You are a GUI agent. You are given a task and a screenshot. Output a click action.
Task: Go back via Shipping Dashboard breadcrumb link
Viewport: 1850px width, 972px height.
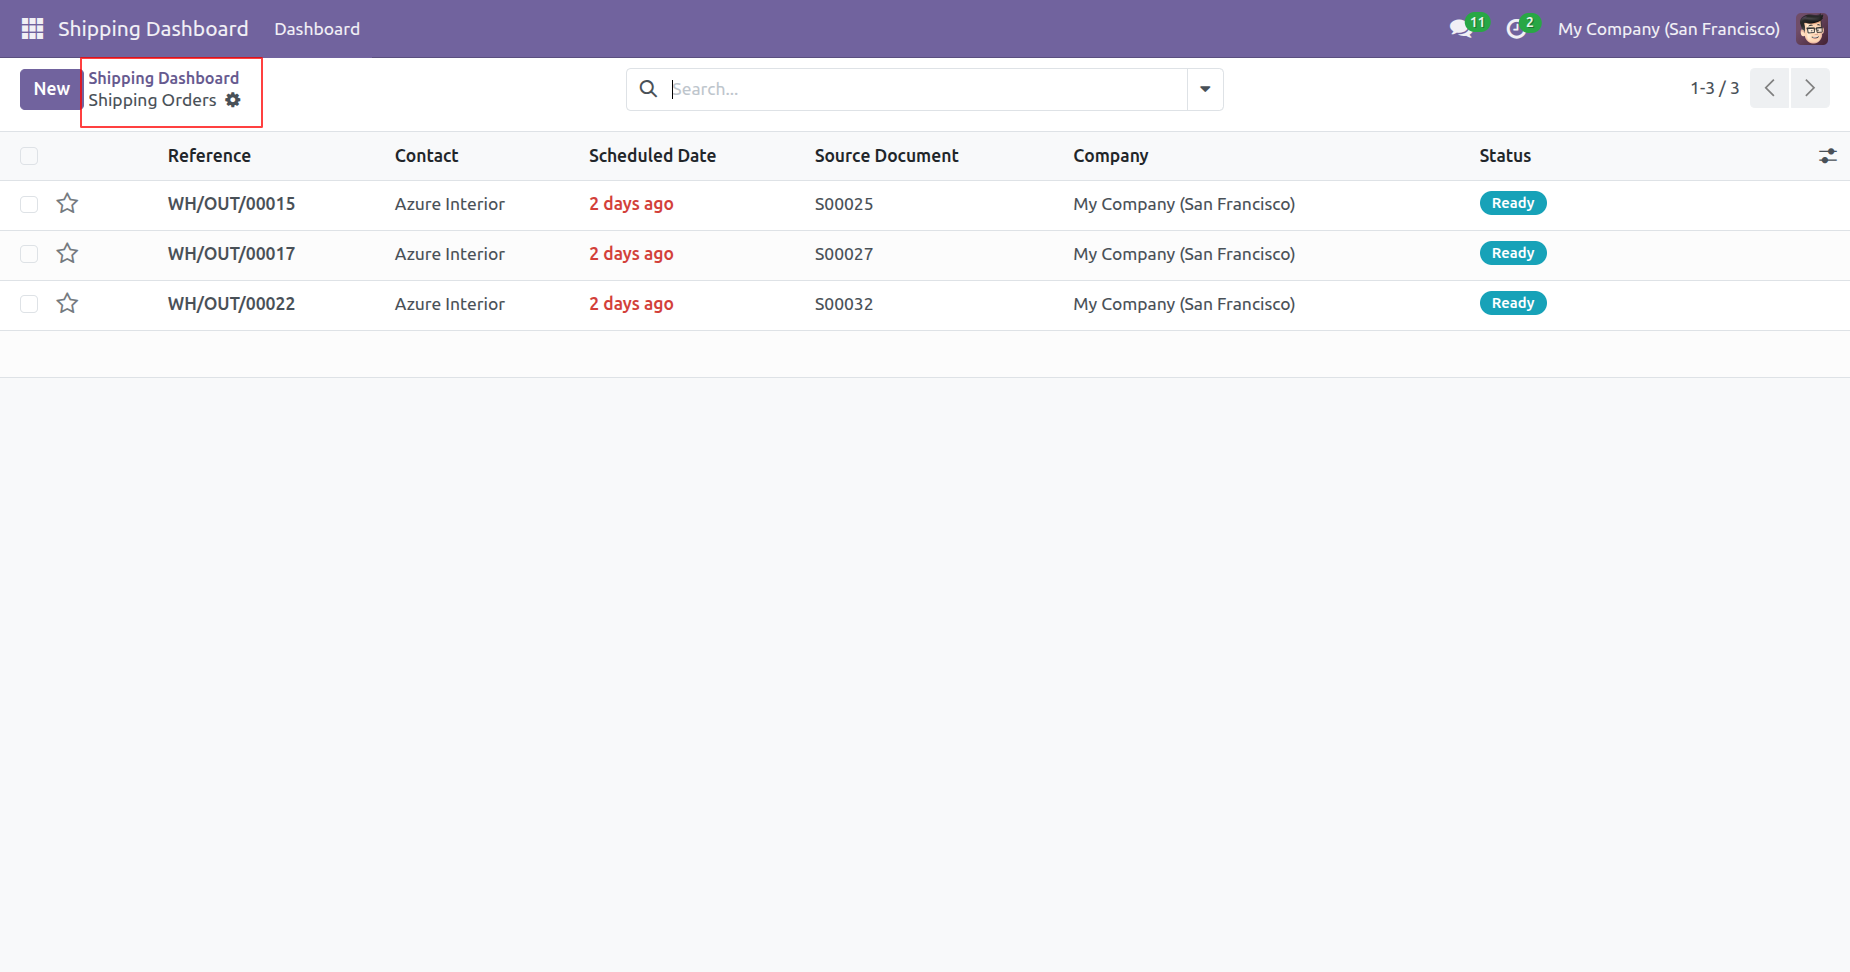pos(163,78)
